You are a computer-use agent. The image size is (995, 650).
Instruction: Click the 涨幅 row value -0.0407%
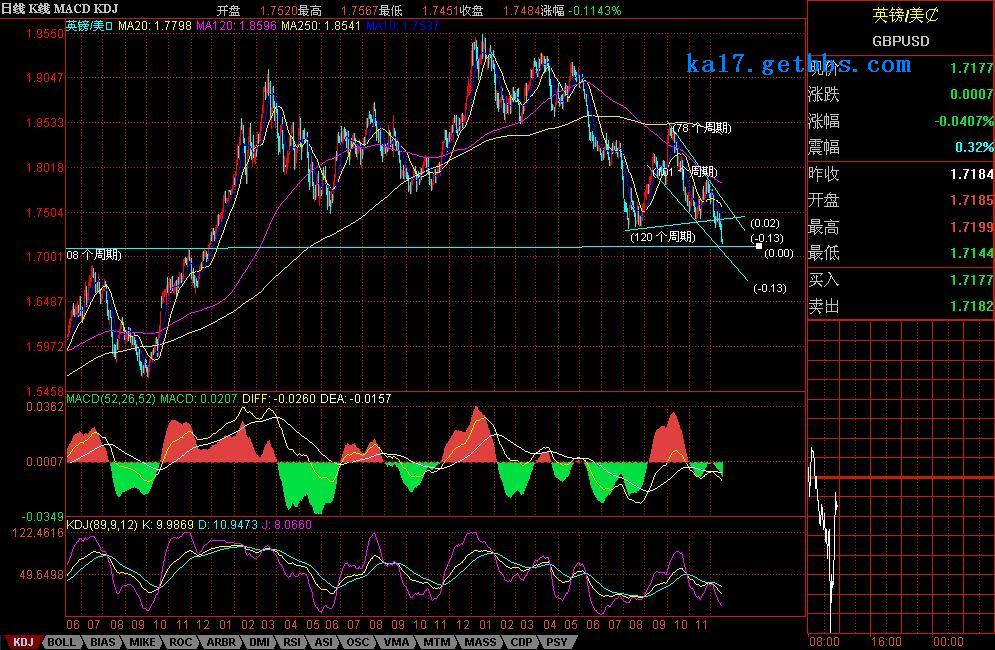[963, 121]
